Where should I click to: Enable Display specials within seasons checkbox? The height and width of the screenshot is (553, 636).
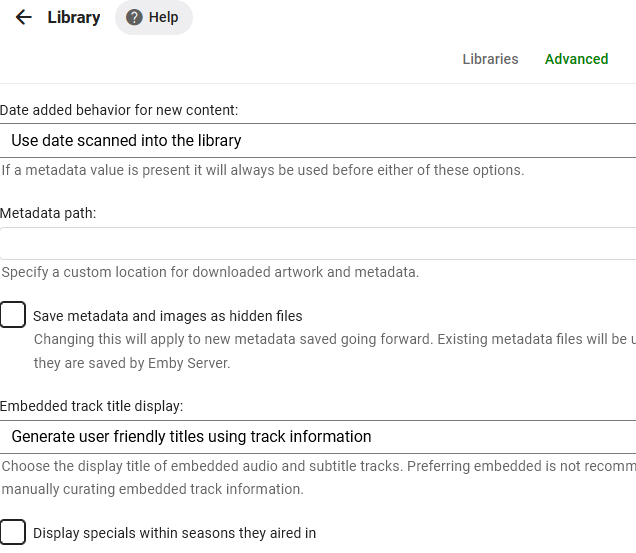click(13, 532)
